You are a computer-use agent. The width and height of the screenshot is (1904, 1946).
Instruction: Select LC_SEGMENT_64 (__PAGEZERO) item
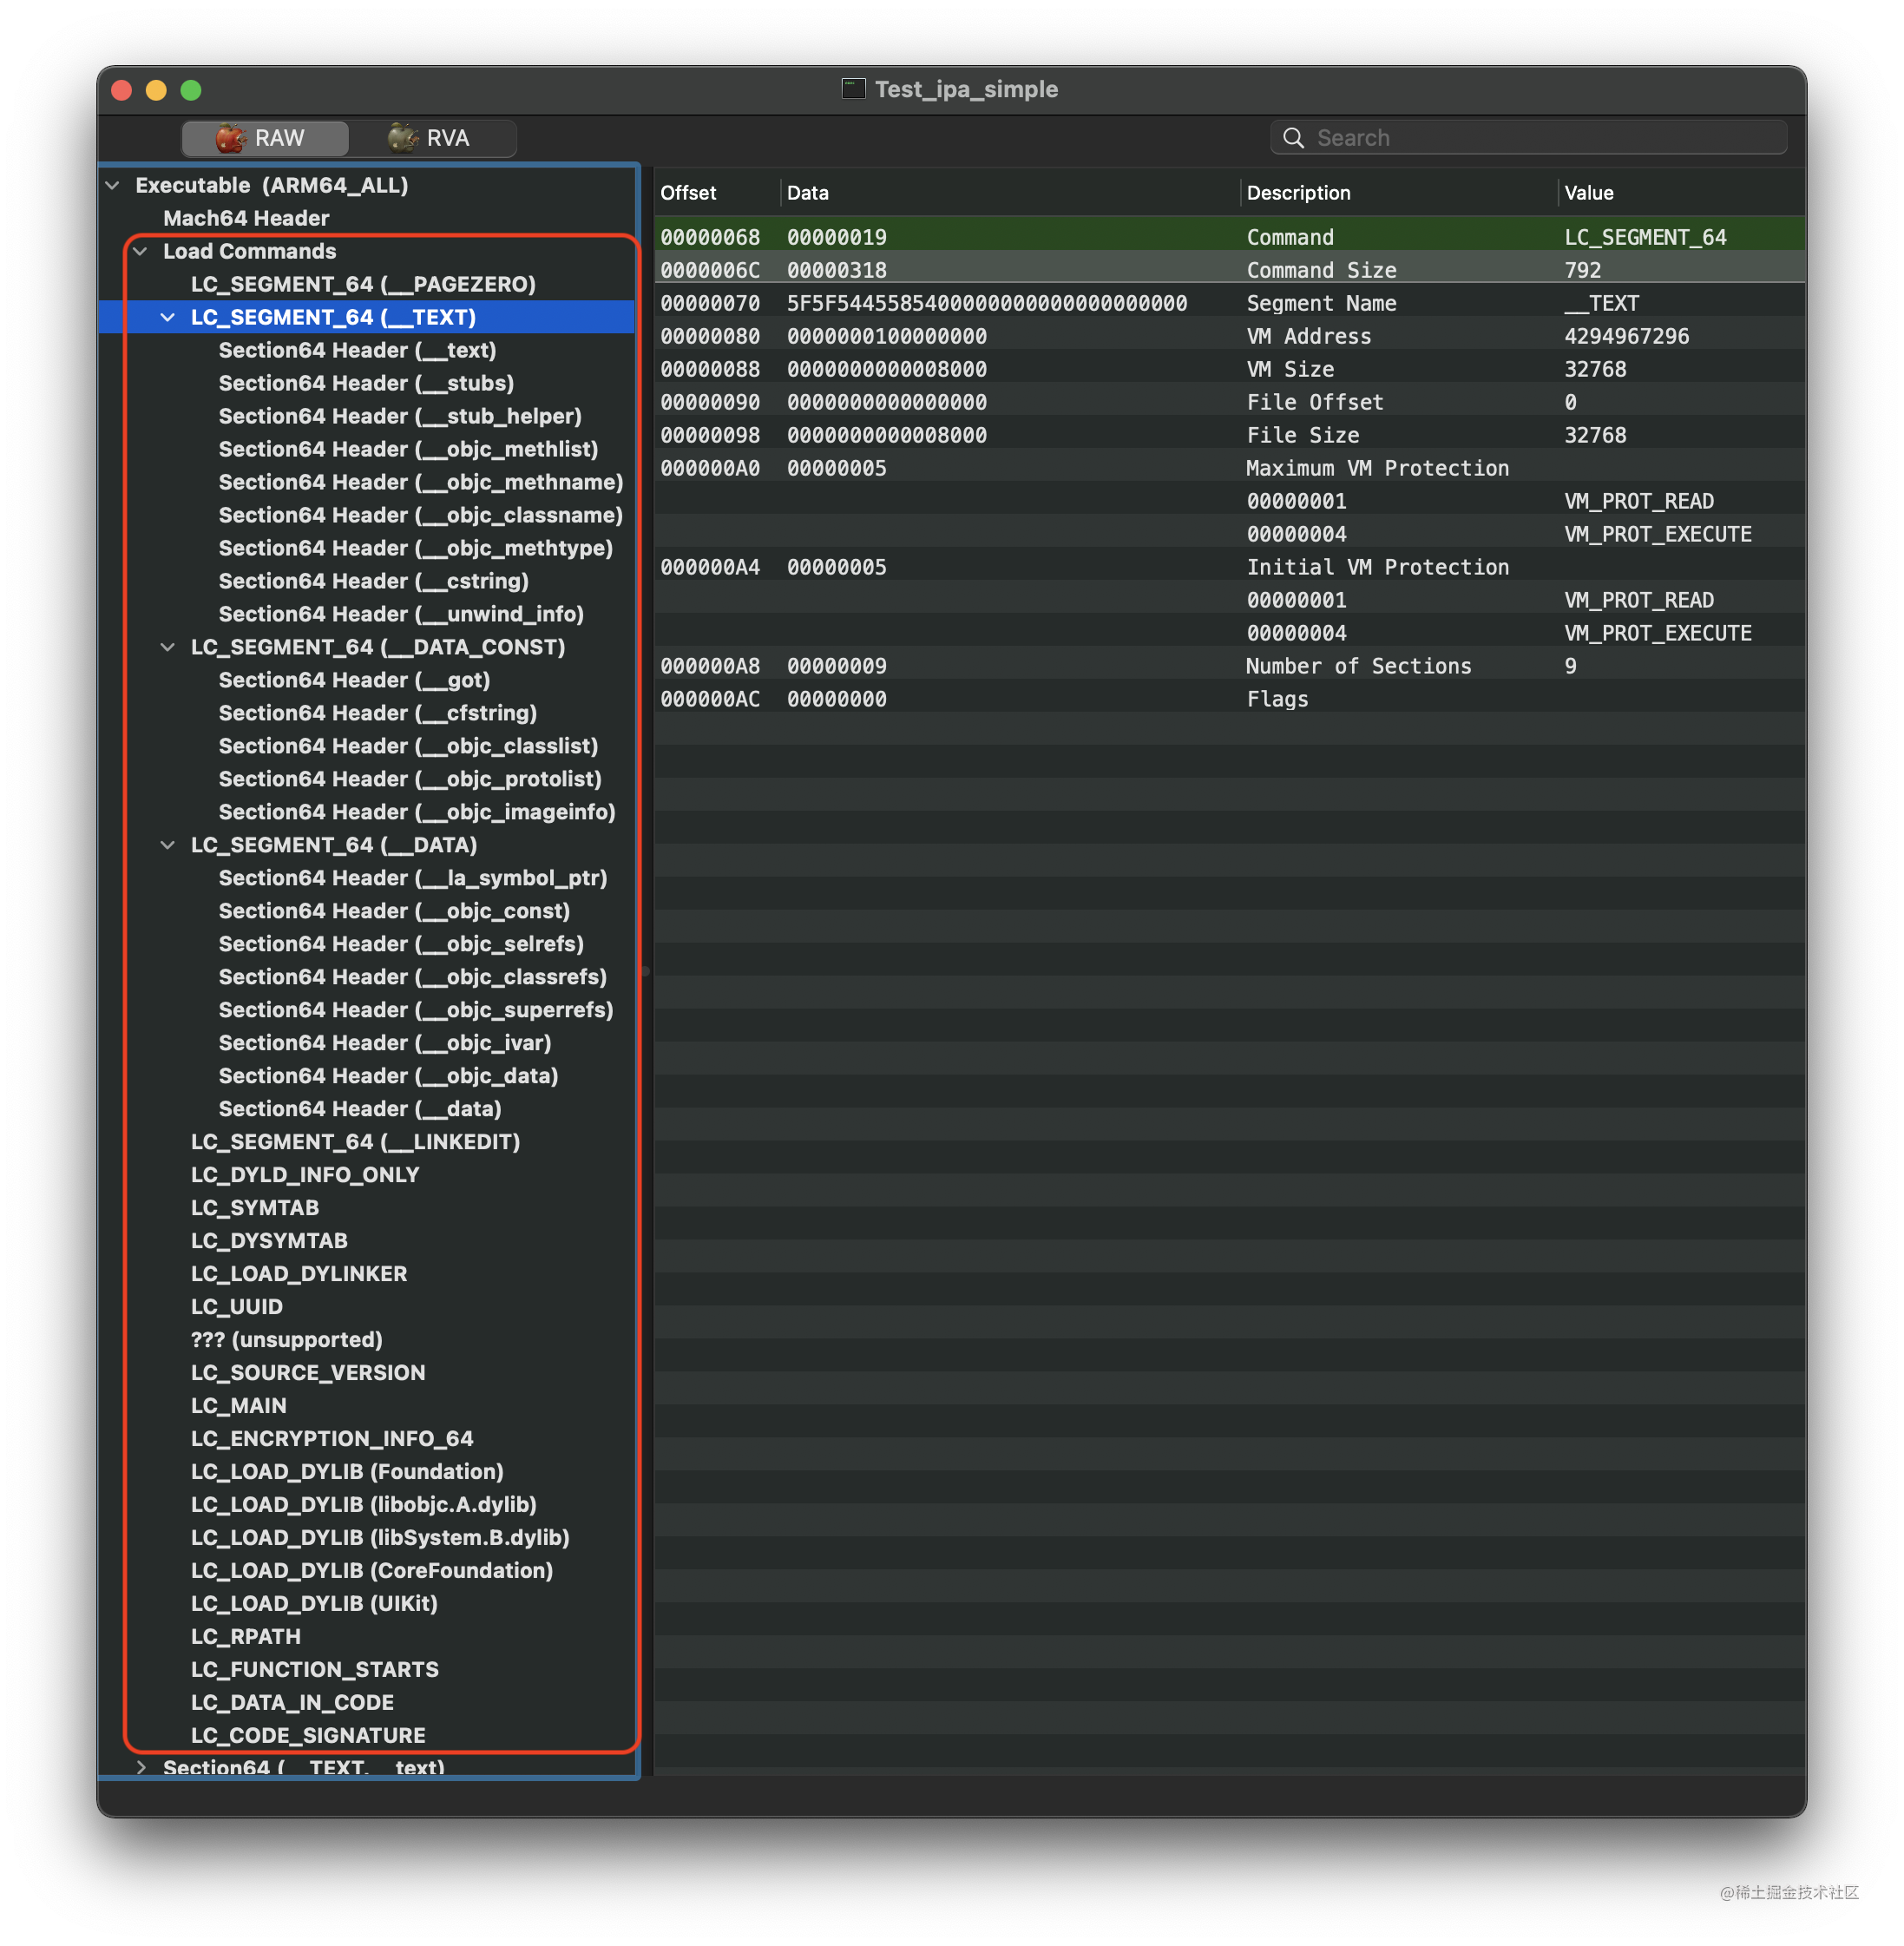pos(363,284)
